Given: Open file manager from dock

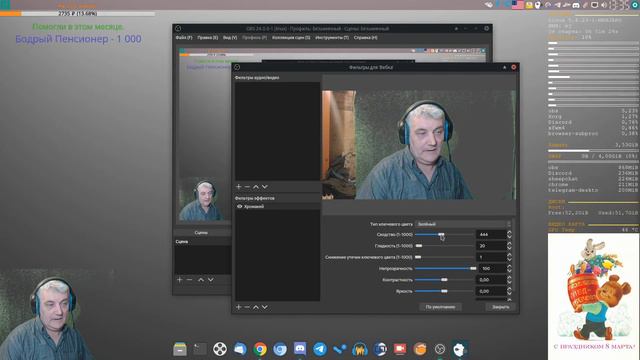Looking at the screenshot, I should (x=180, y=349).
